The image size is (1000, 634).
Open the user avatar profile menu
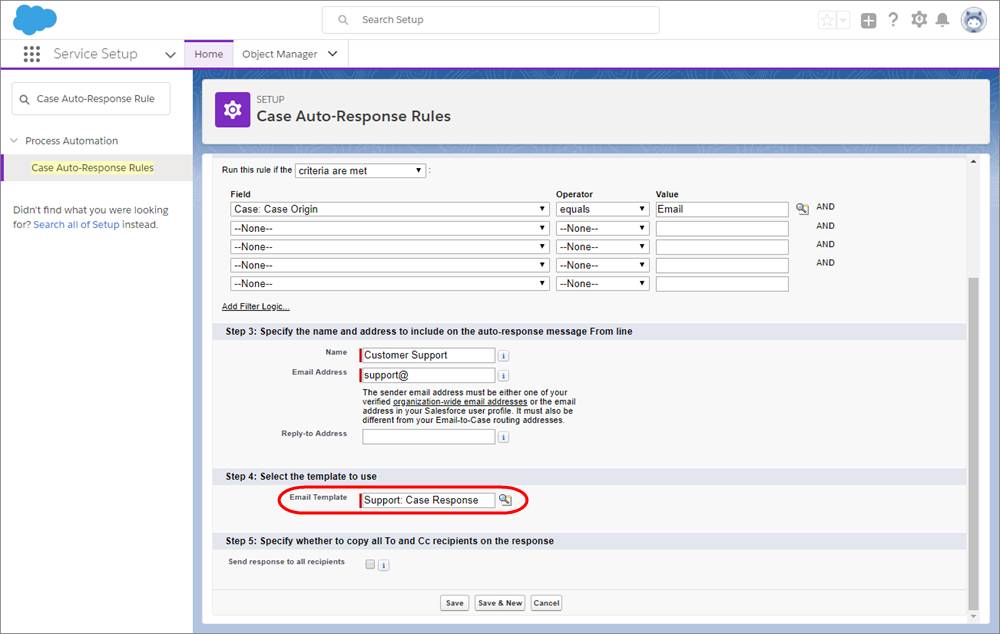pyautogui.click(x=973, y=20)
